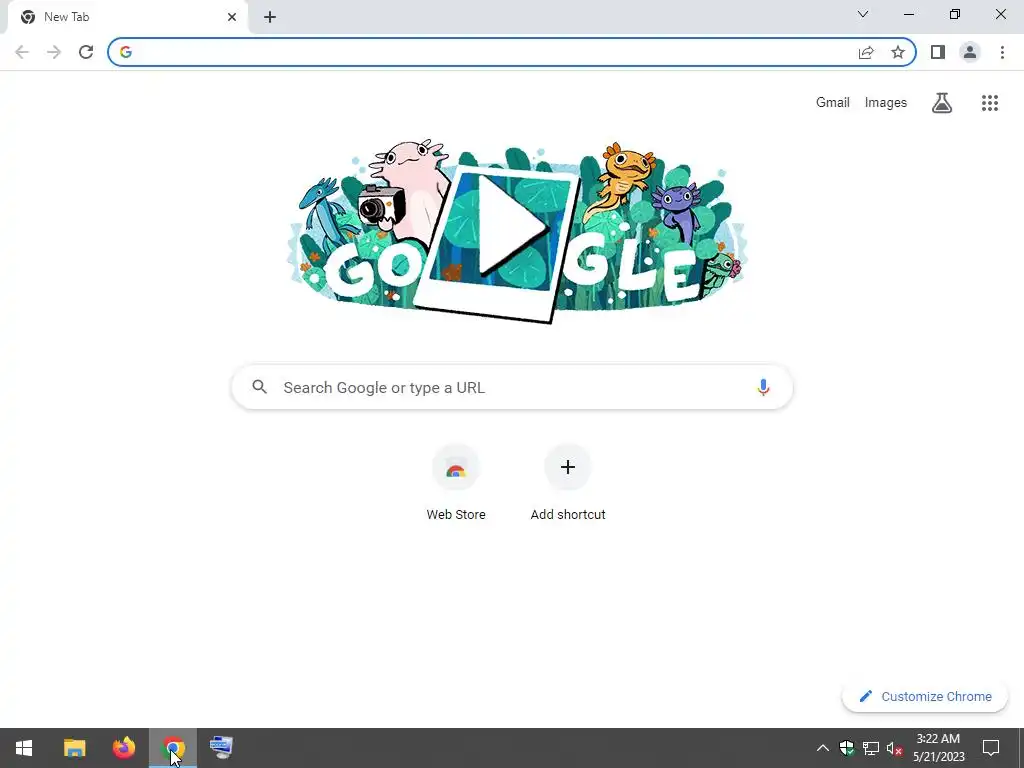
Task: Open the profile avatar icon
Action: pos(970,52)
